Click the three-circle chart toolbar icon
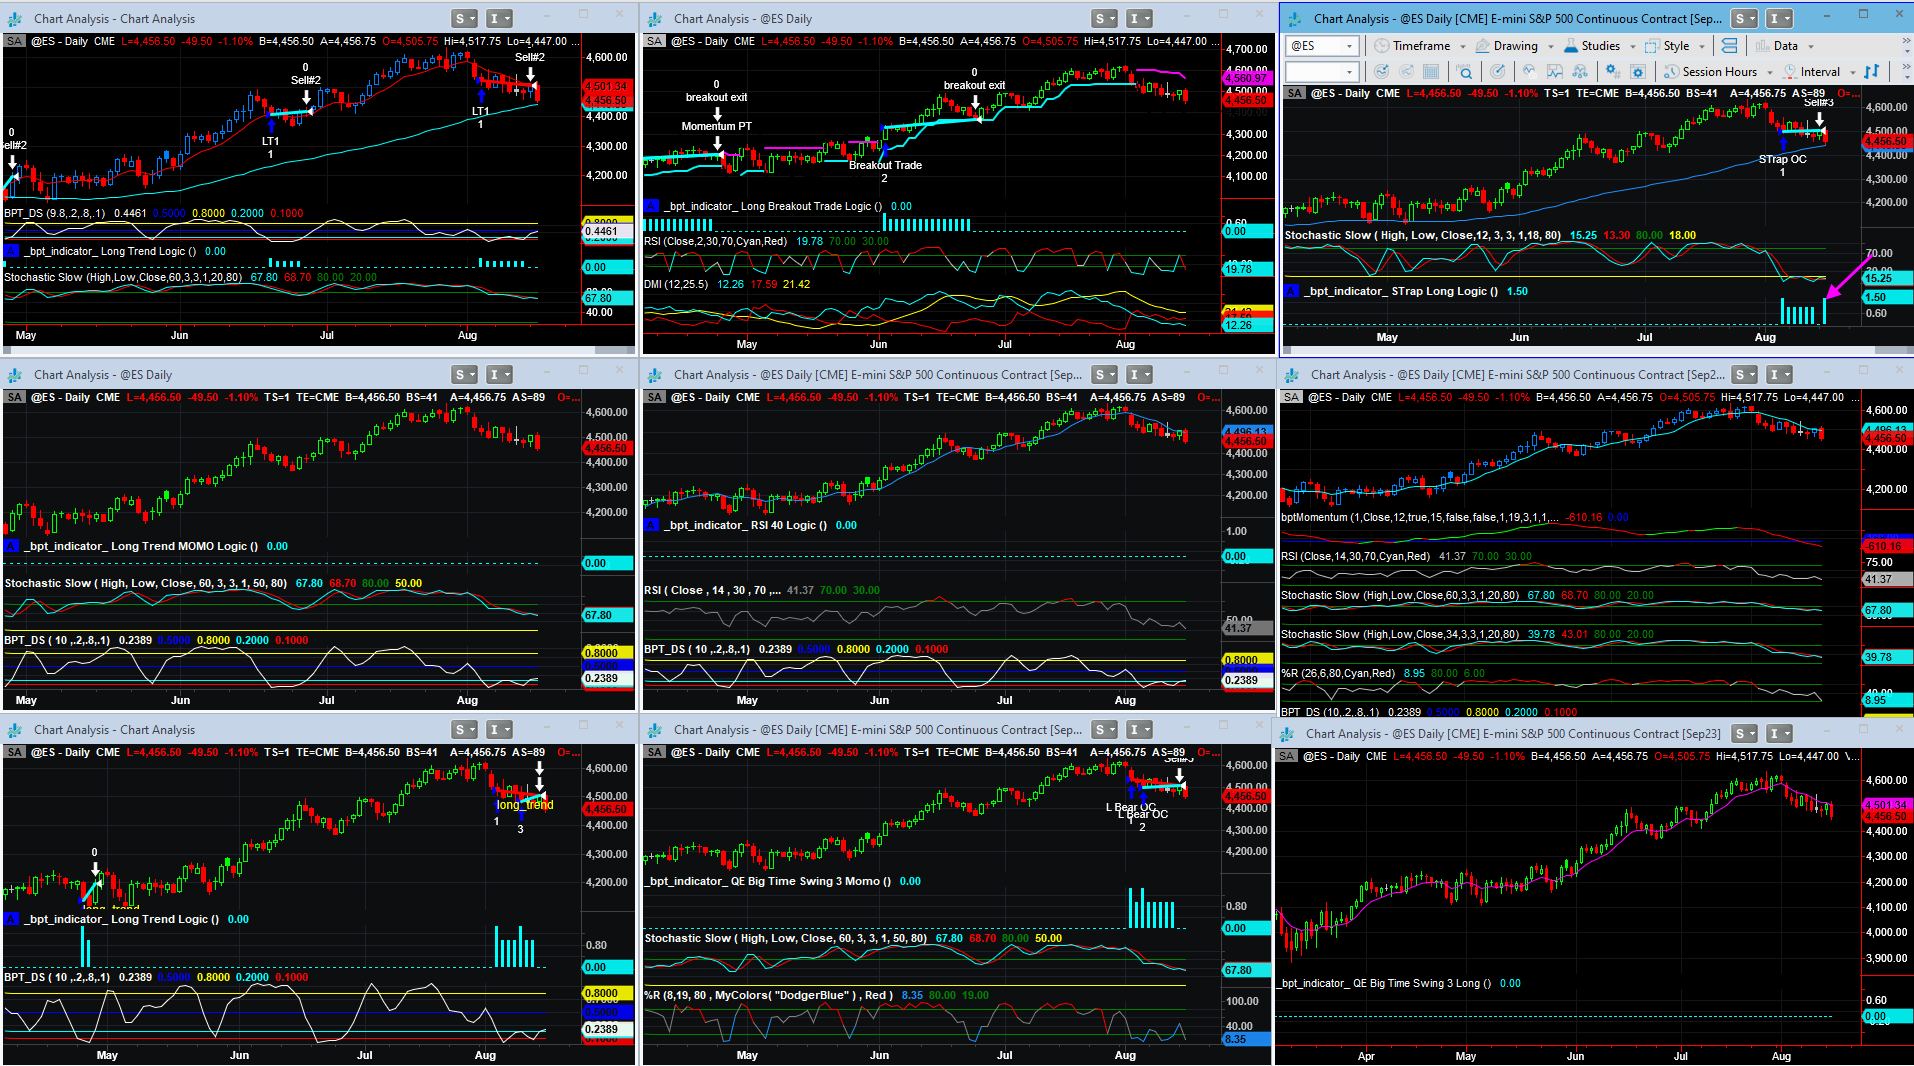The height and width of the screenshot is (1066, 1914). 1580,72
